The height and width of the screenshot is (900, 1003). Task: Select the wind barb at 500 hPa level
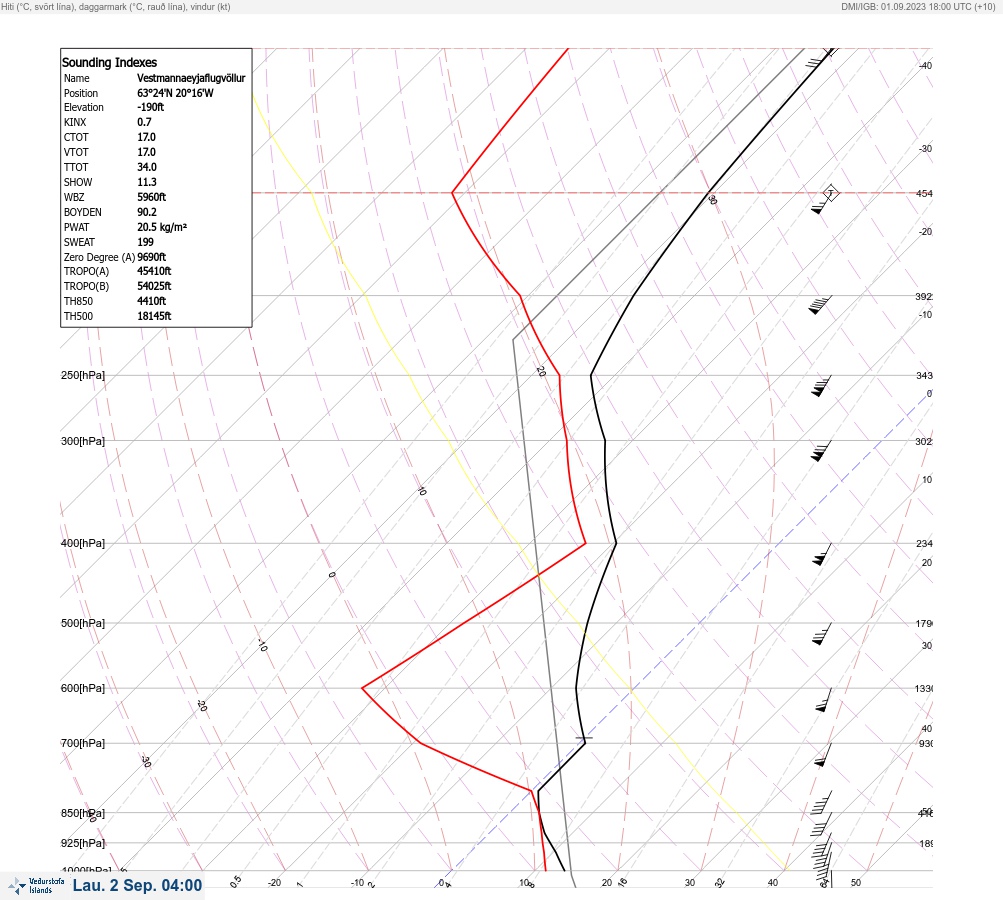(x=822, y=634)
